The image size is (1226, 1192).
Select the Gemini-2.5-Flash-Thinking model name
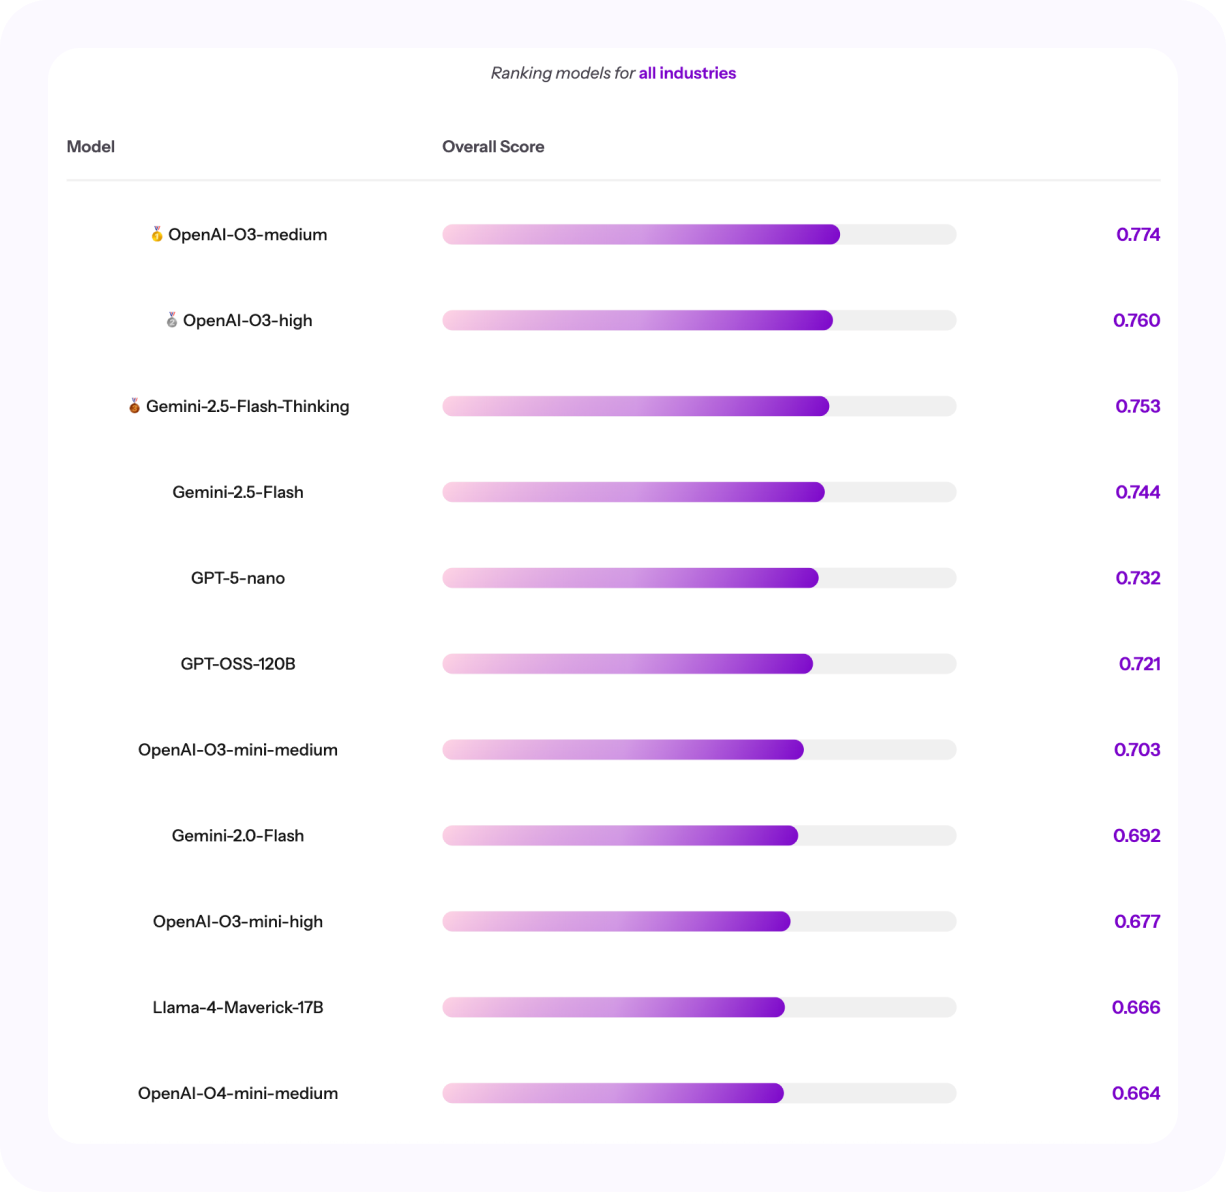tap(248, 406)
